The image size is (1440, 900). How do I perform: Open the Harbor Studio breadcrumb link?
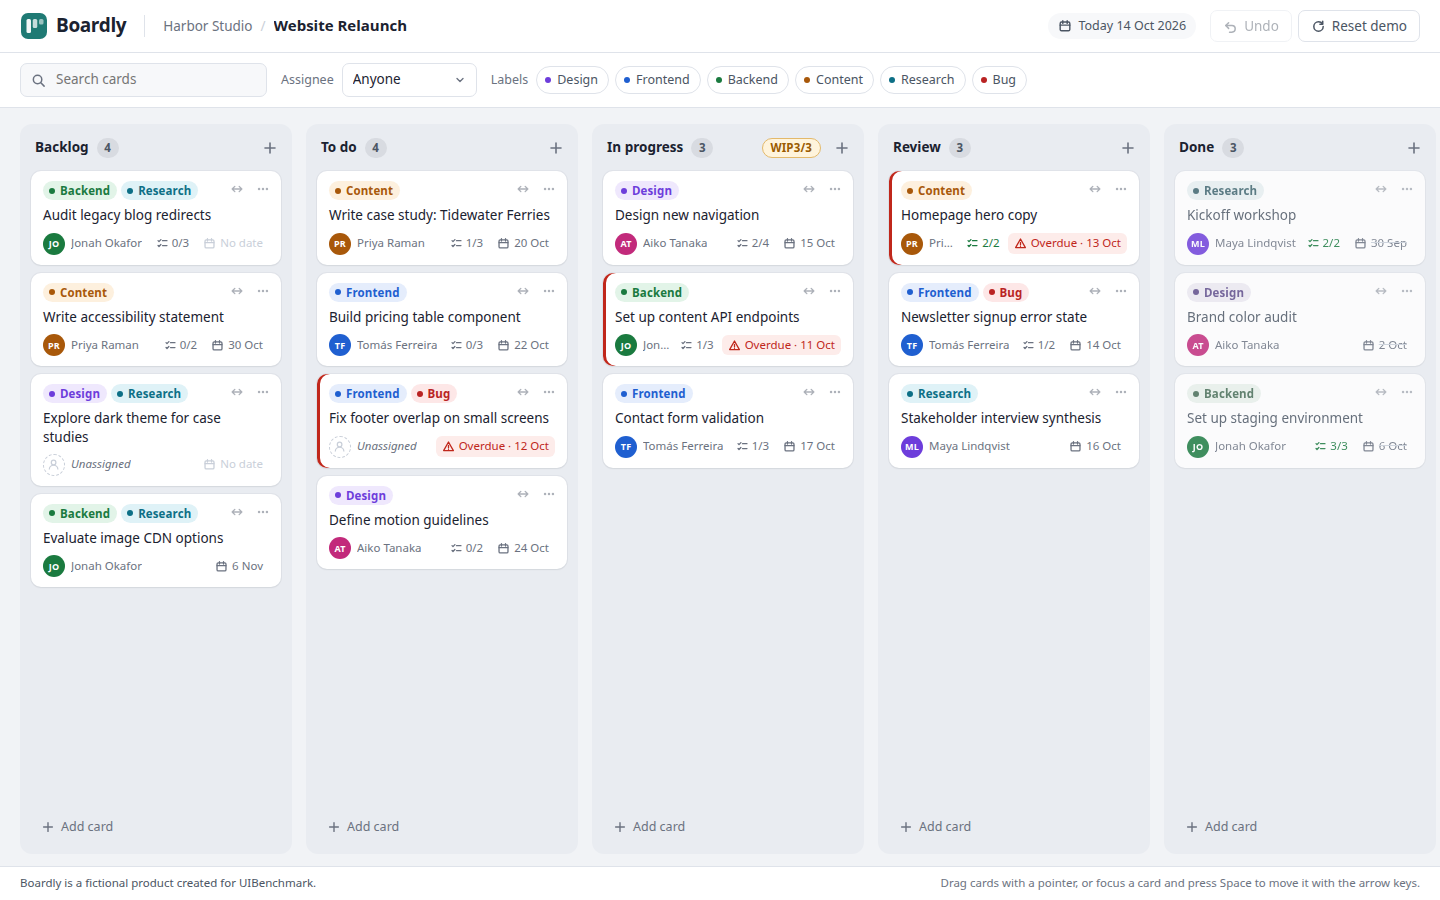coord(208,26)
